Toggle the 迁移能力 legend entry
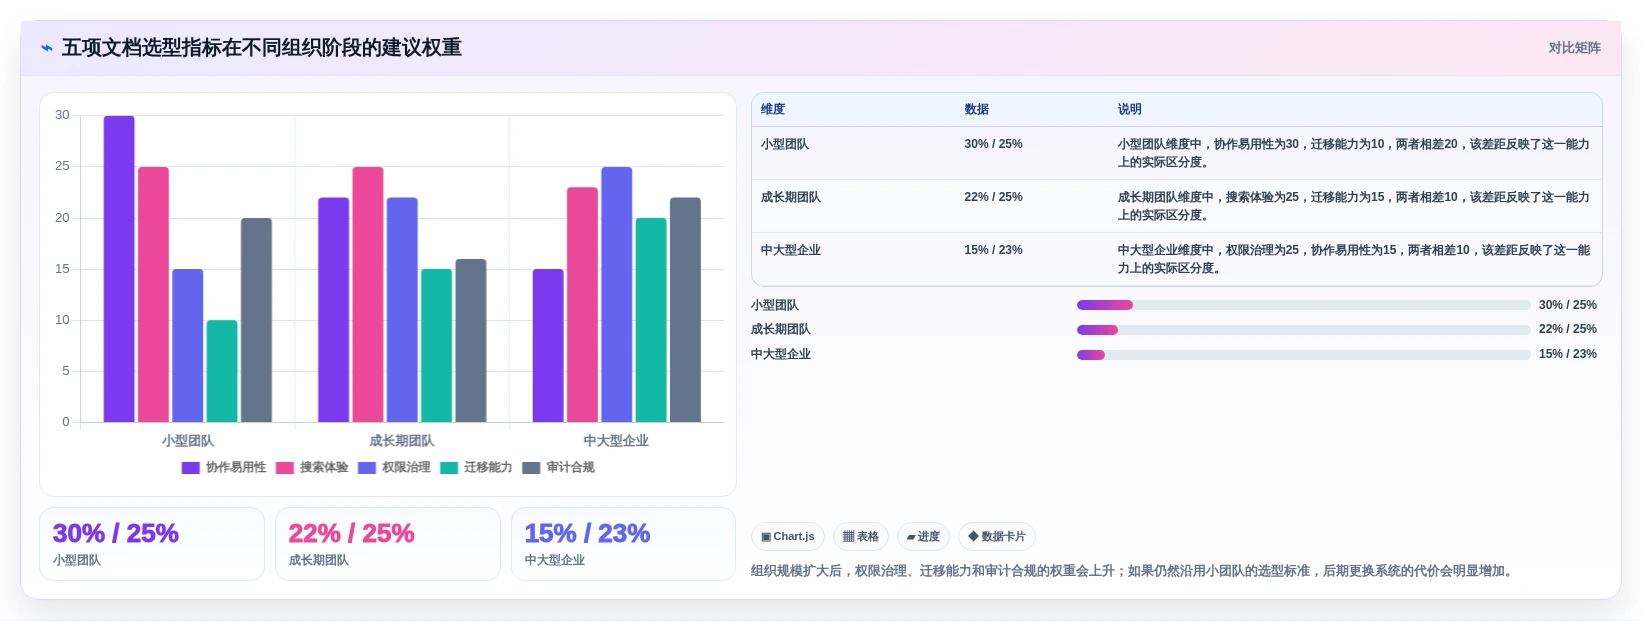 476,468
